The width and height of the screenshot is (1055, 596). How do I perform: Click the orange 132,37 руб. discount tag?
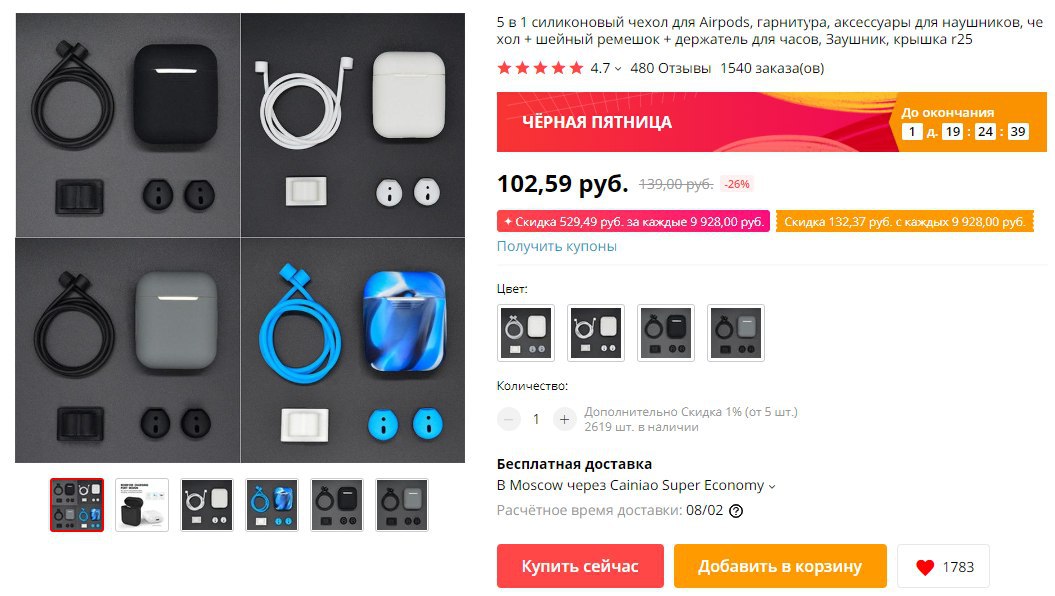(x=904, y=222)
